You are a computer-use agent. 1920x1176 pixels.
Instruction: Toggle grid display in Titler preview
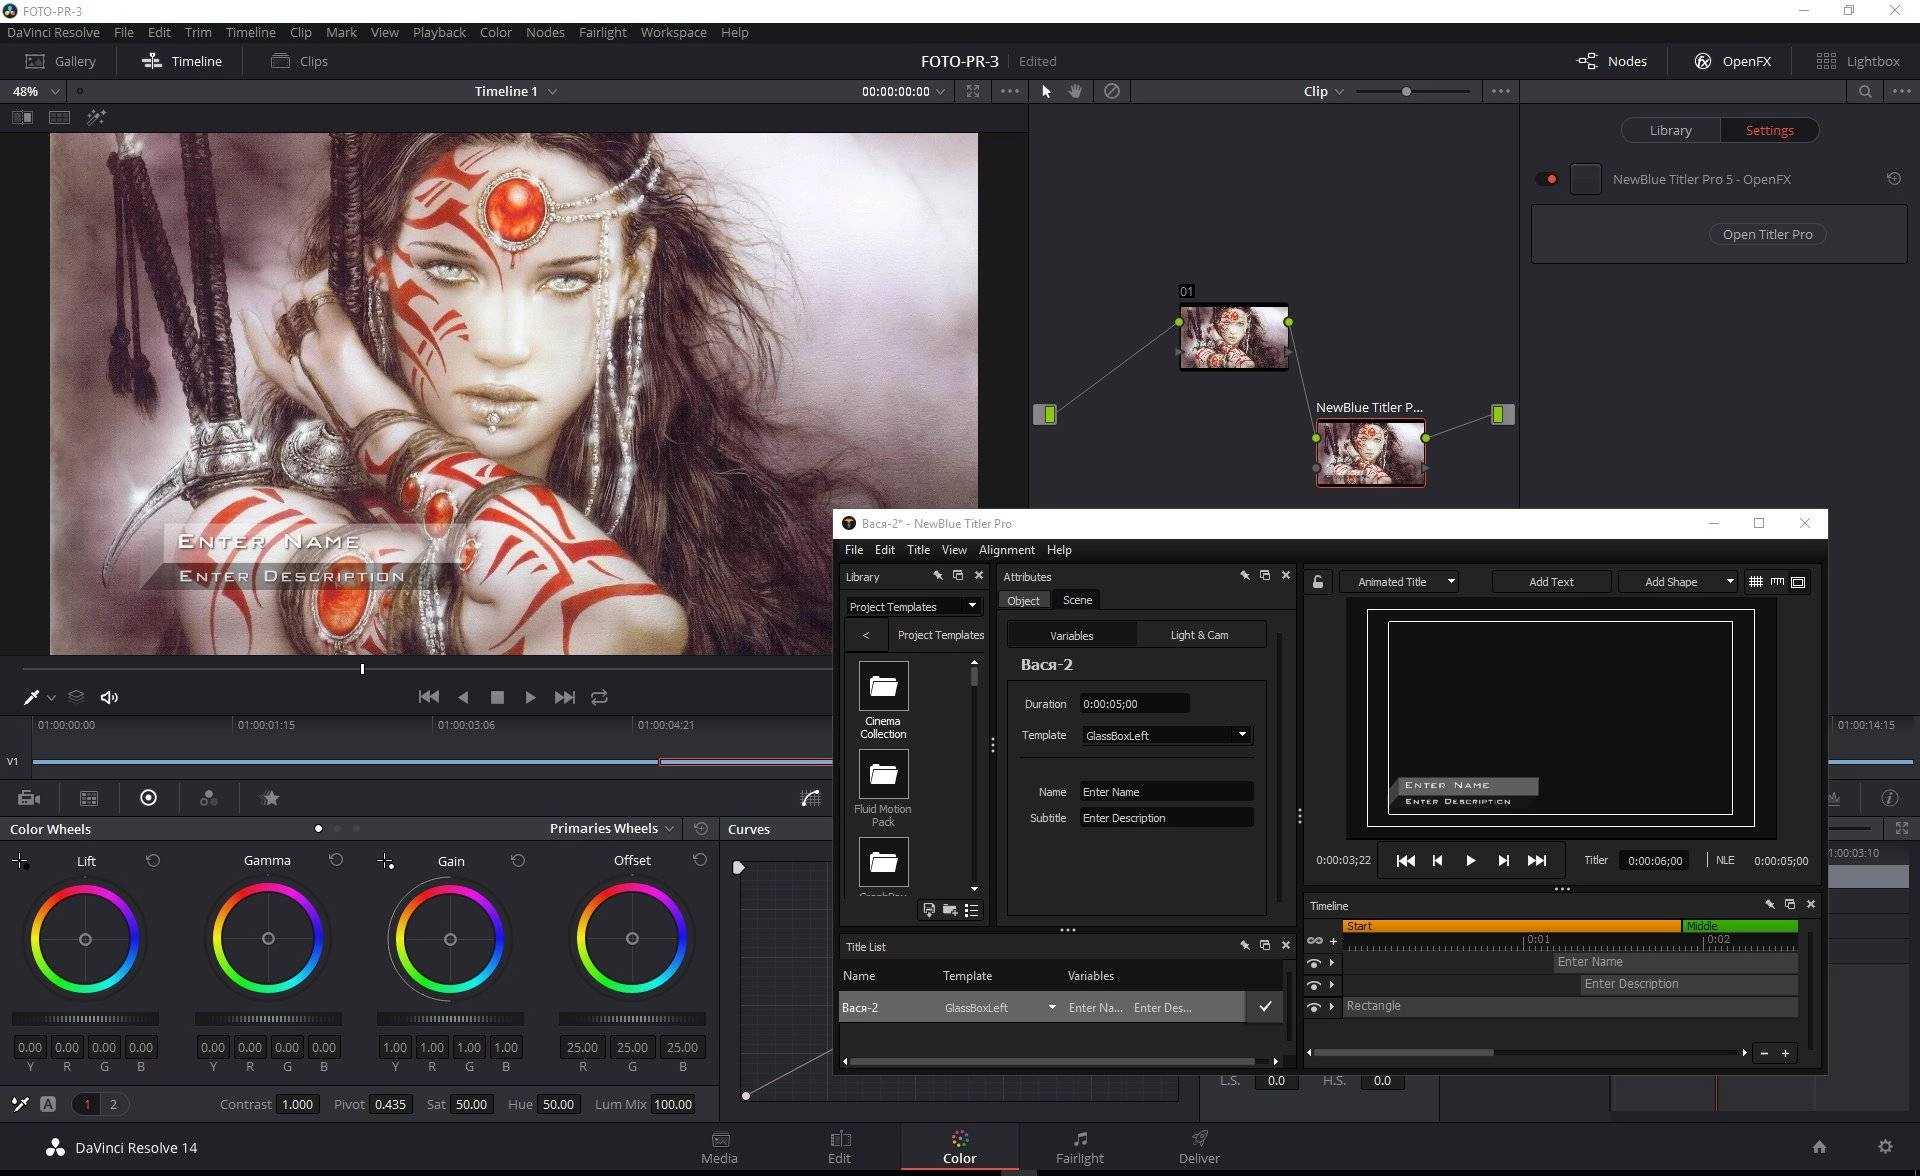click(1756, 582)
